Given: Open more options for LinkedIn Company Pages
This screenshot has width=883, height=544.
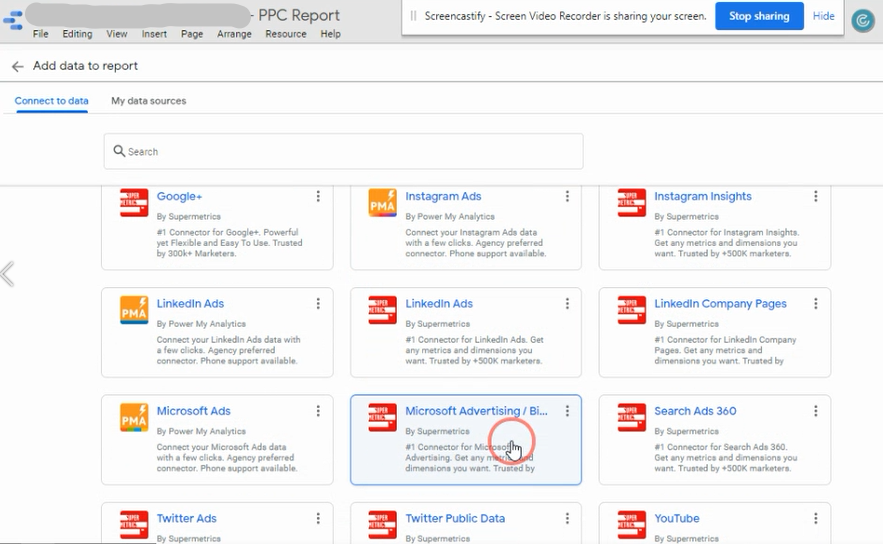Looking at the screenshot, I should coord(815,304).
